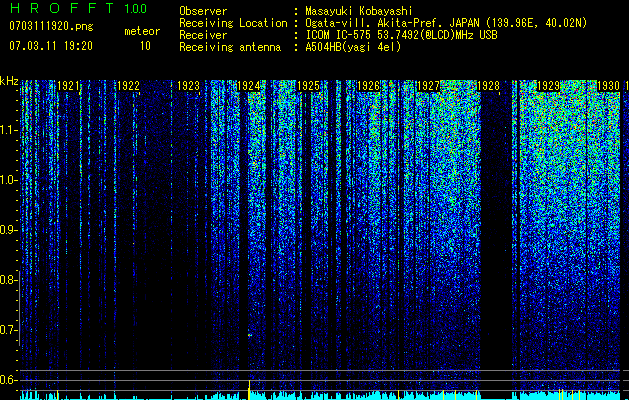Click the 'meteor' count label
Screen dimensions: 629x400
coord(142,31)
